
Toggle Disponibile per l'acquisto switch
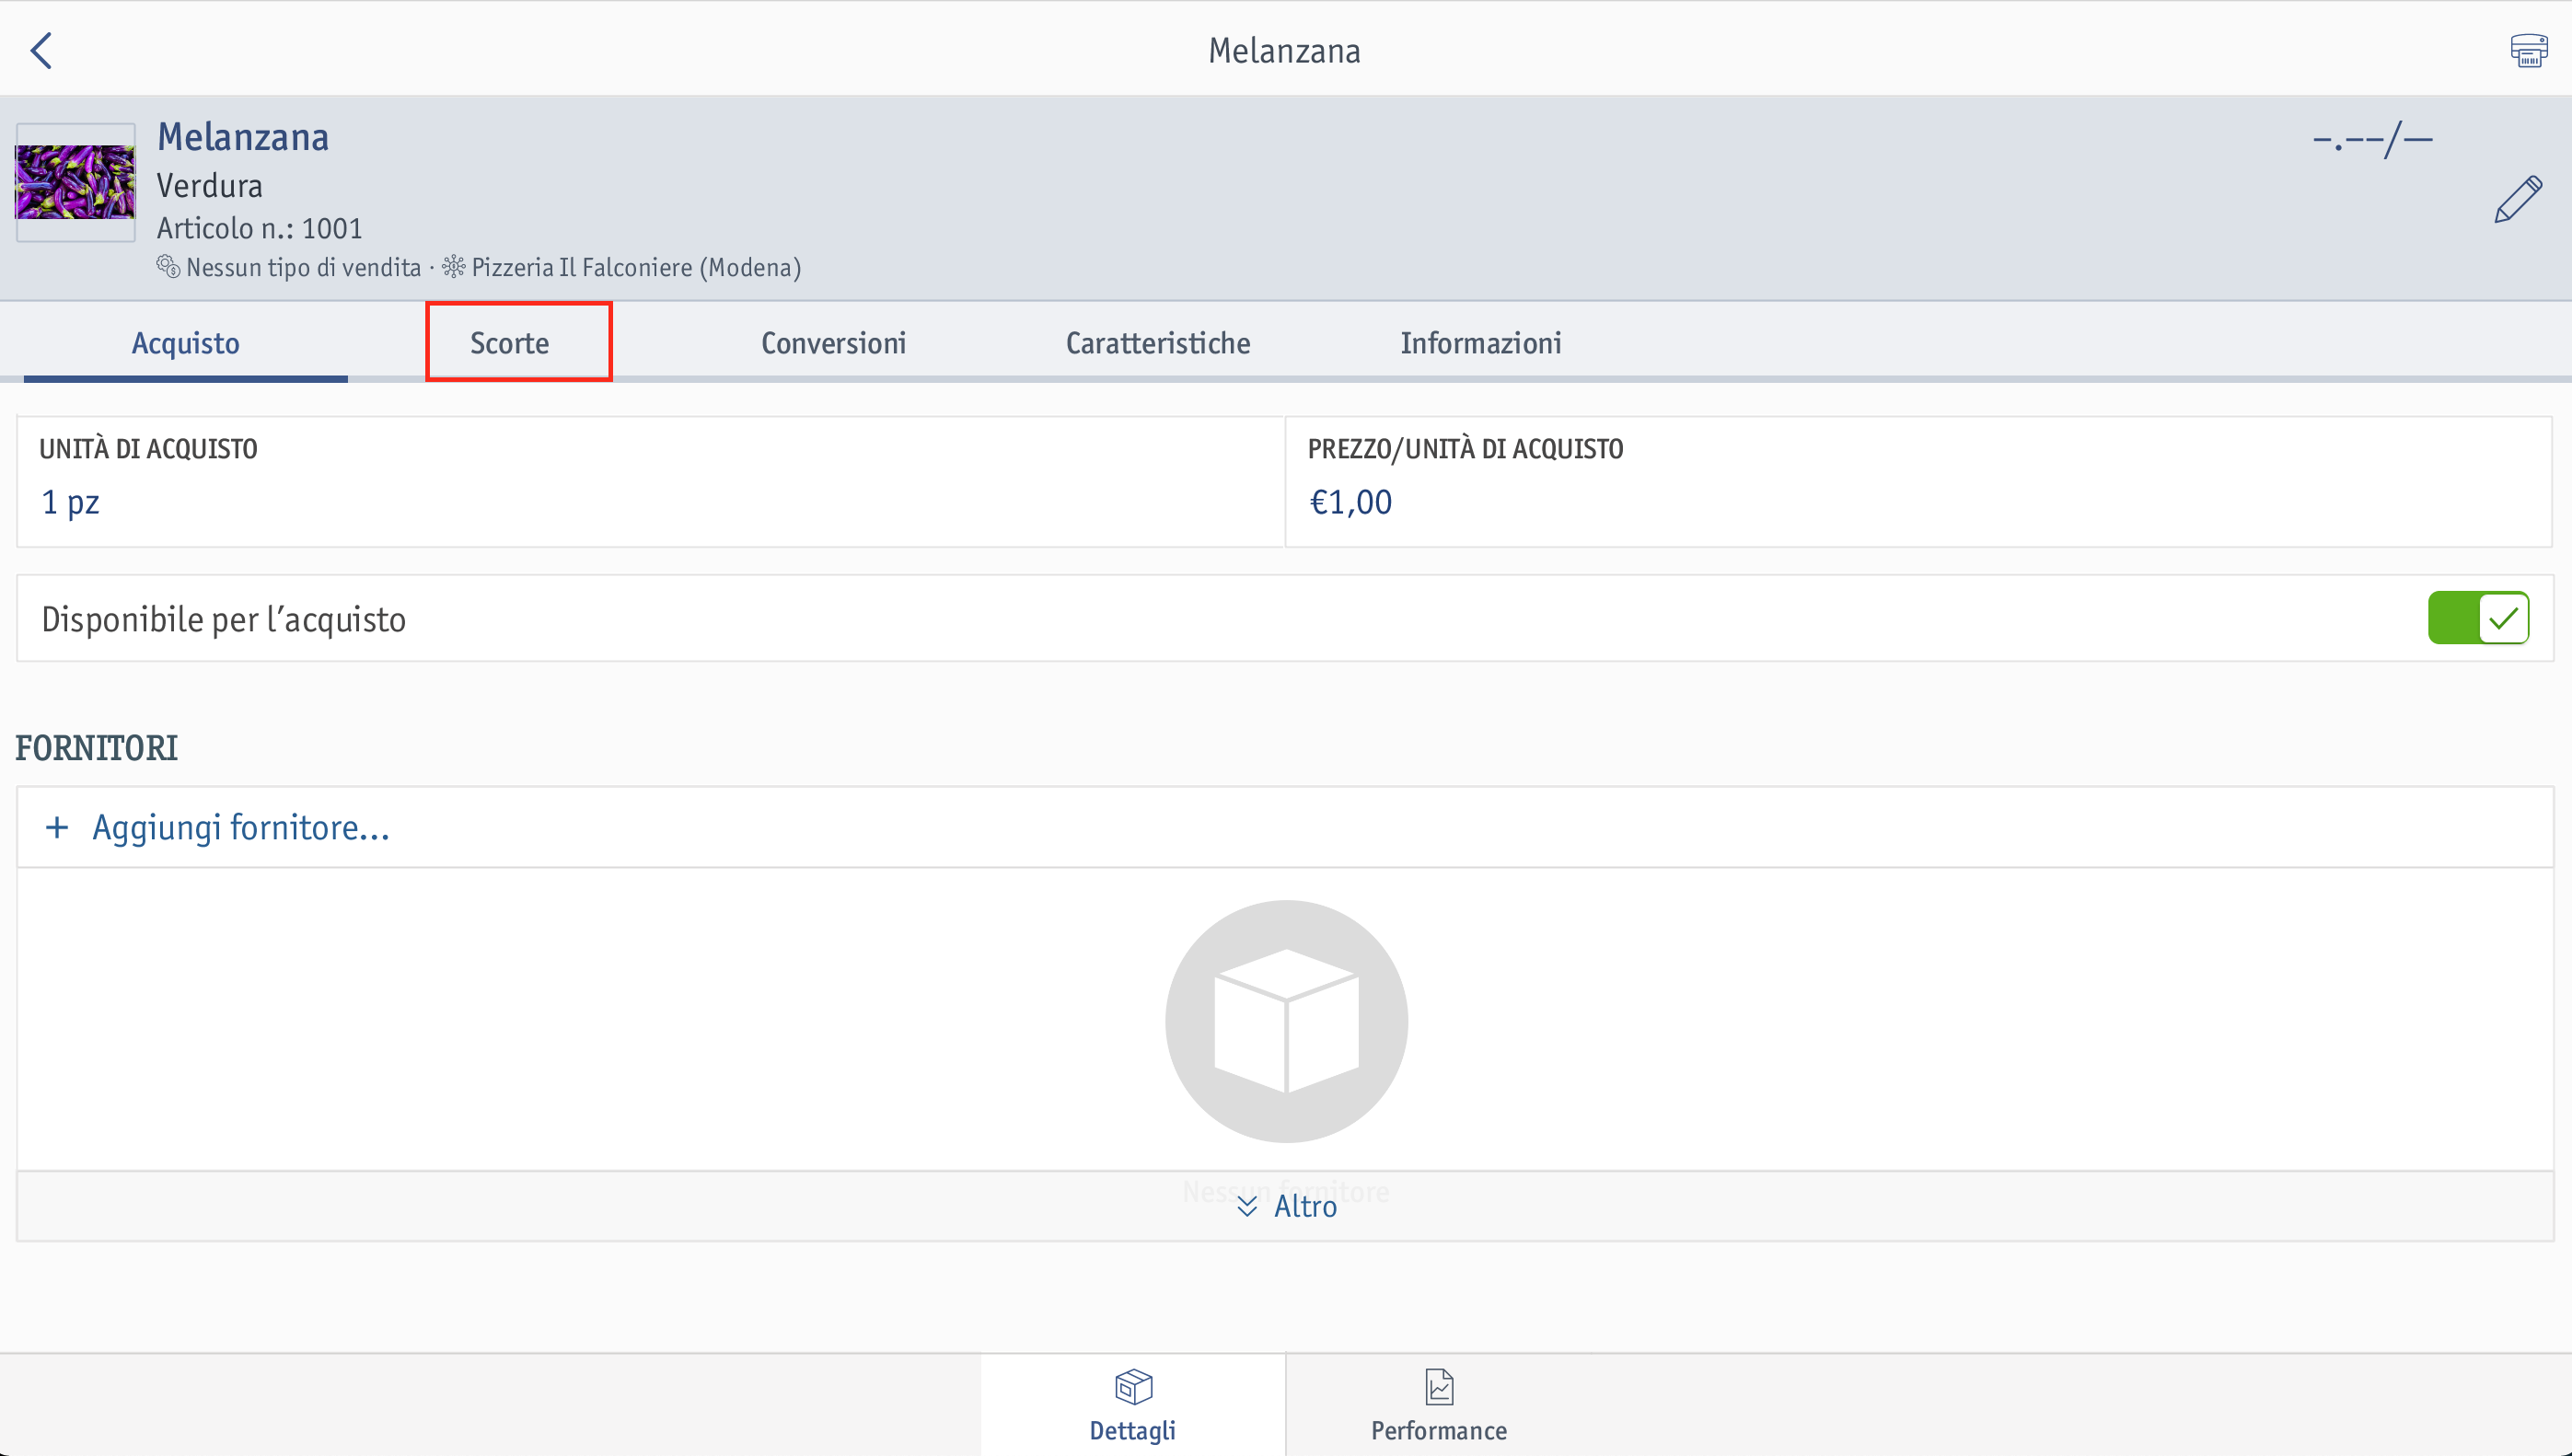pyautogui.click(x=2478, y=618)
